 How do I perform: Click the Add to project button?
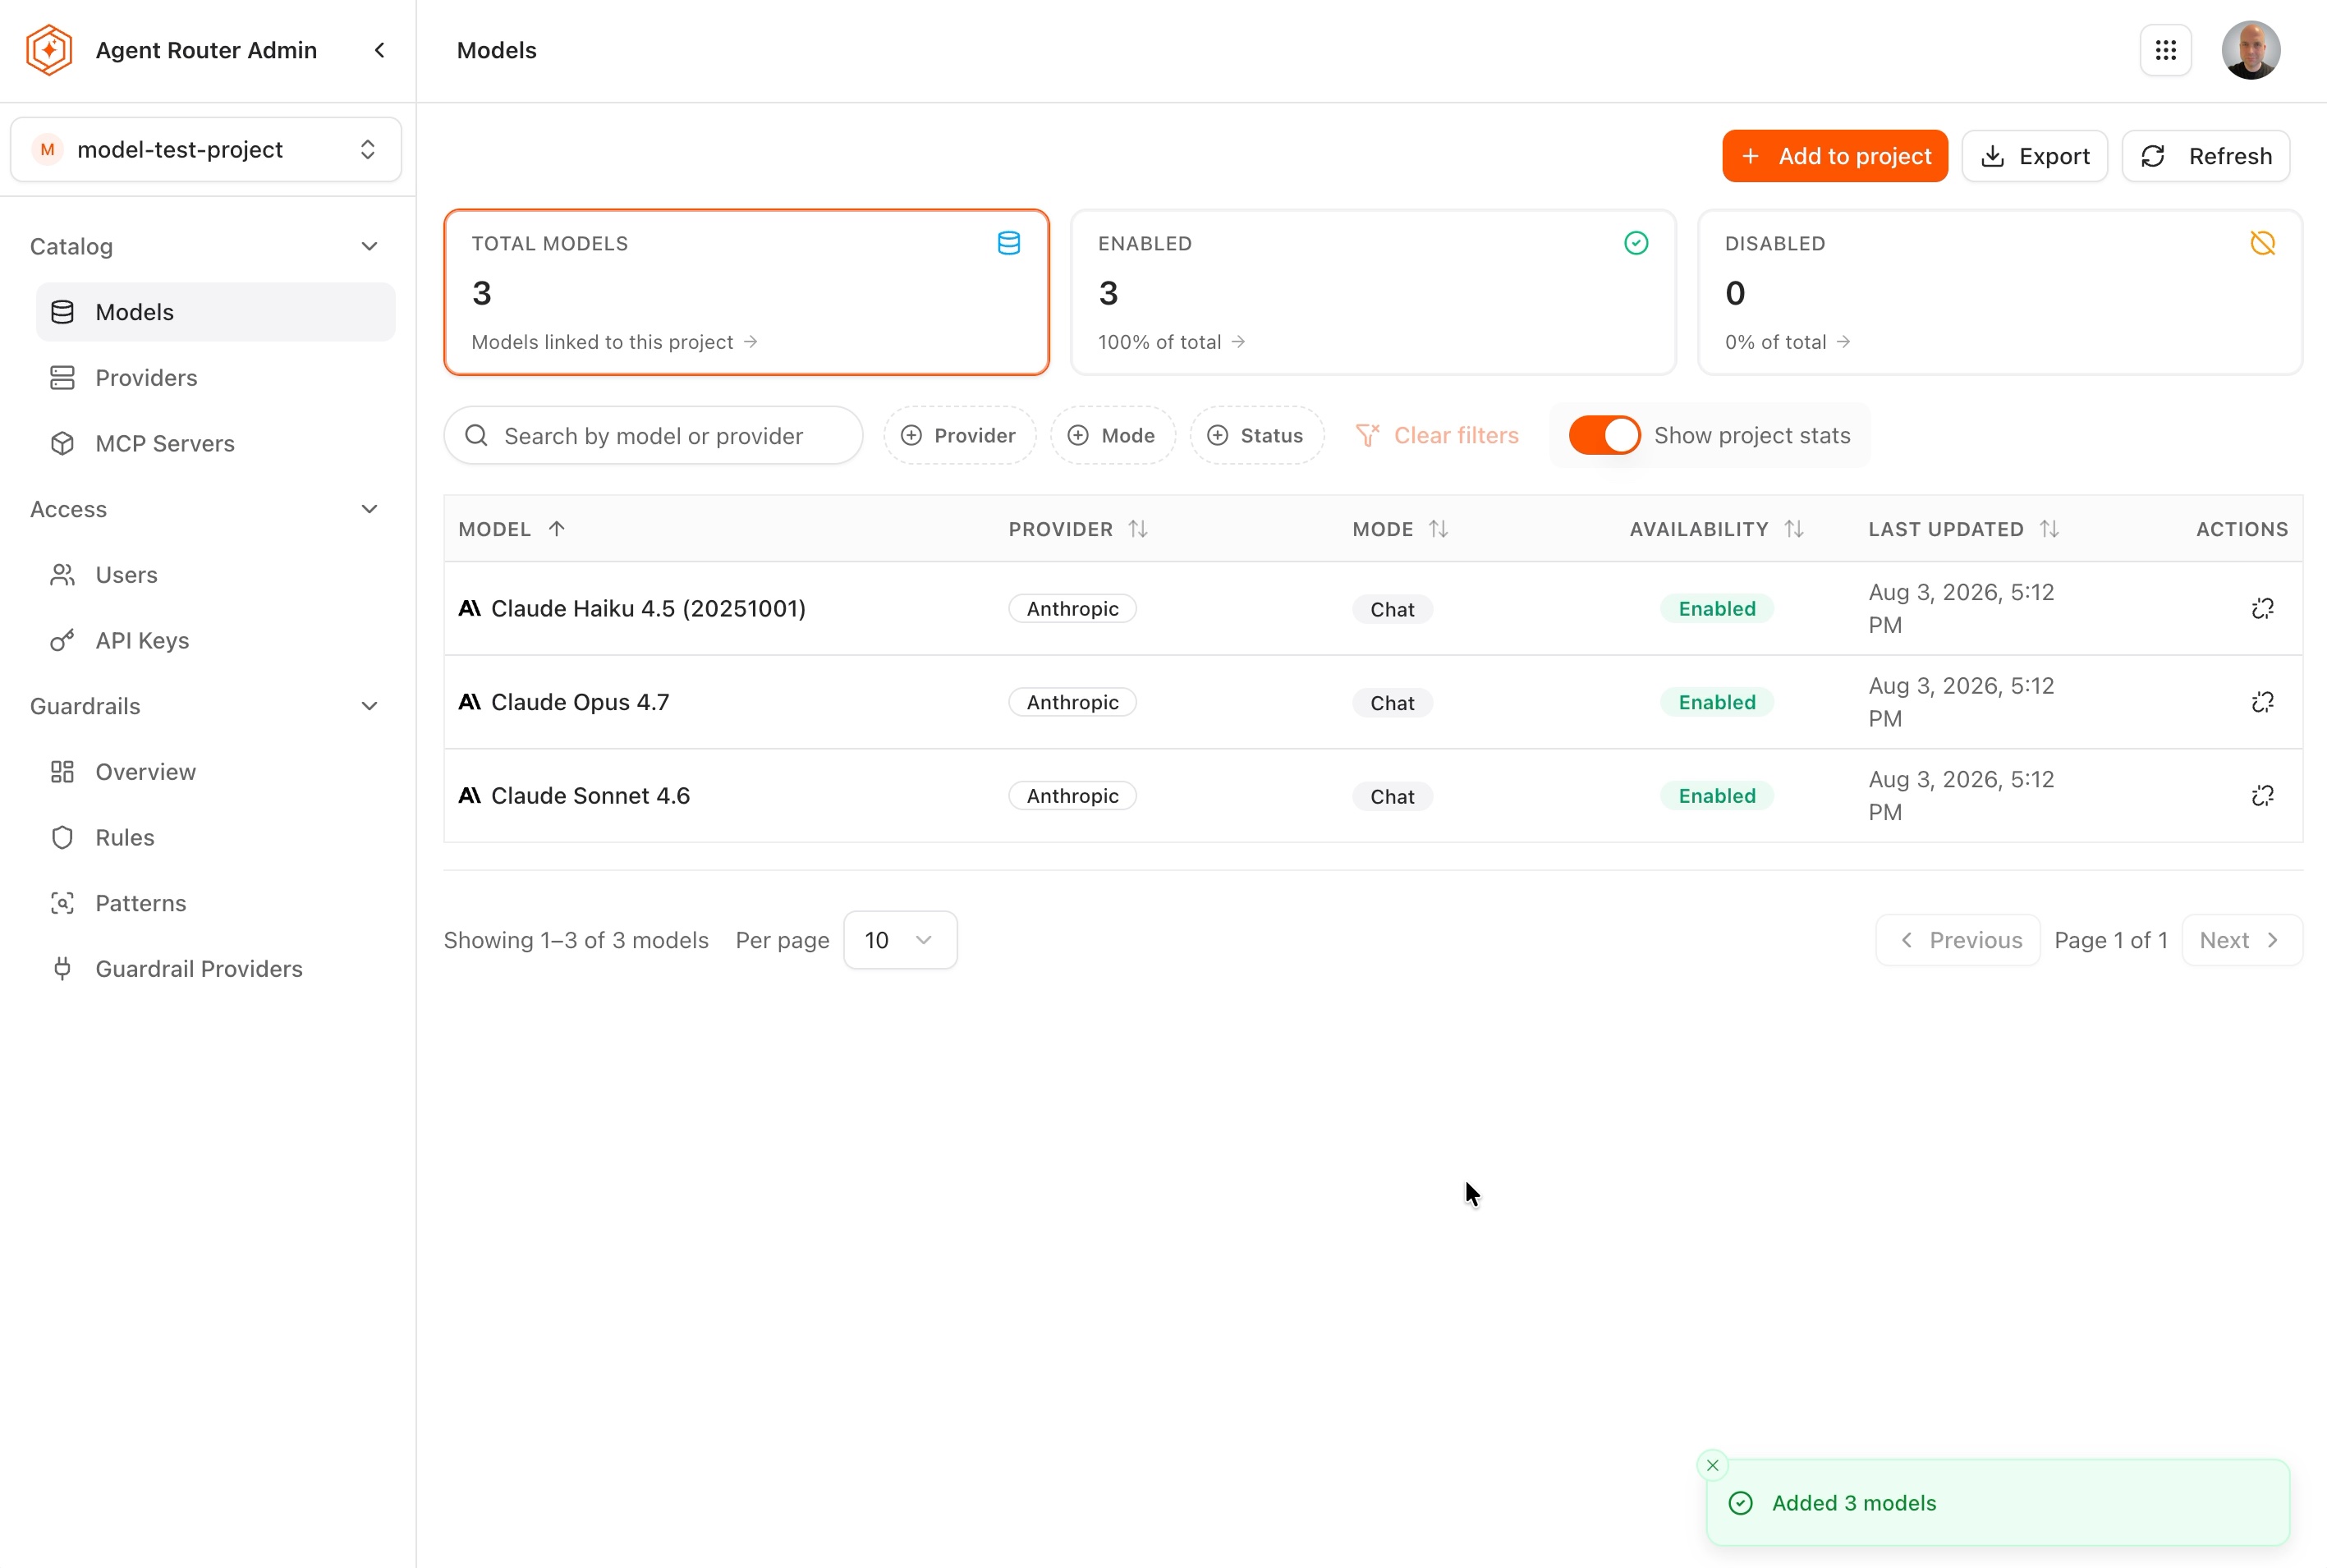point(1835,156)
